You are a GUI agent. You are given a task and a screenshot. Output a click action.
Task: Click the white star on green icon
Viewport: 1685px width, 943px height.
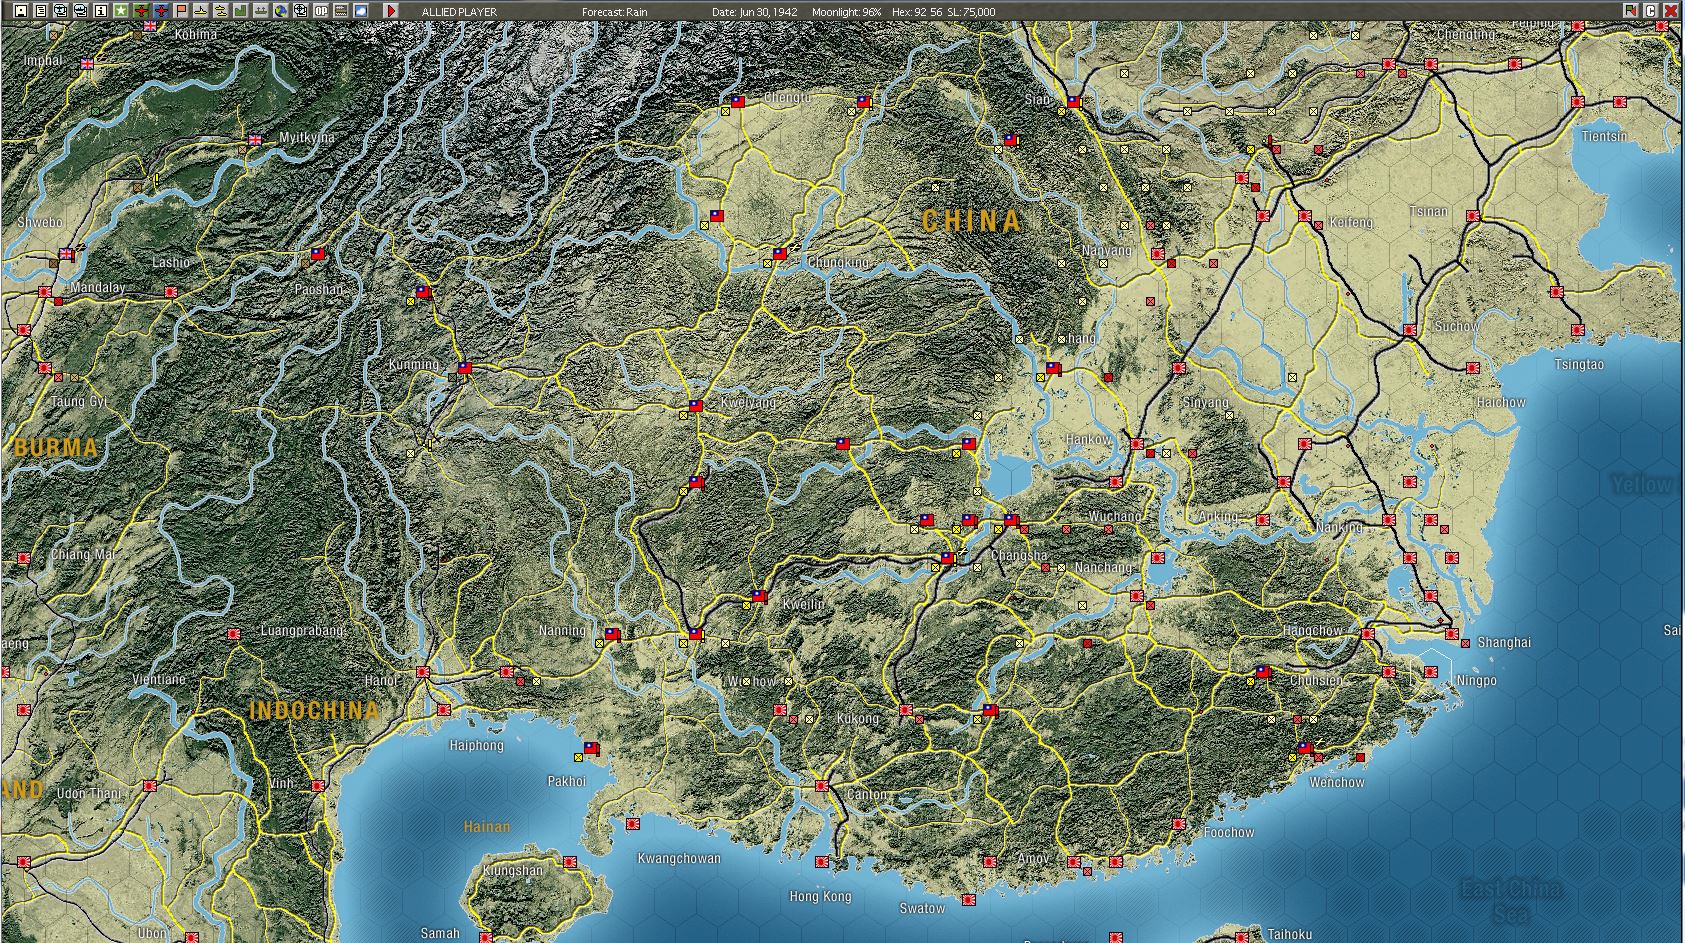(x=121, y=11)
